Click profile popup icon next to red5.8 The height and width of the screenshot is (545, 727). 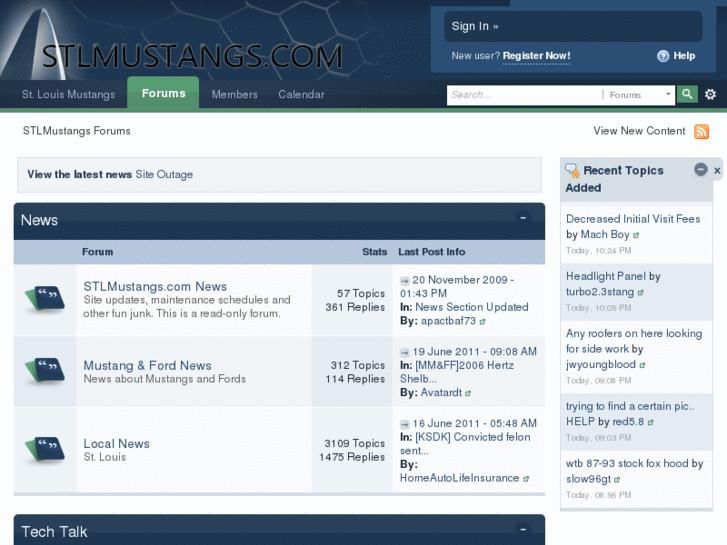point(651,423)
